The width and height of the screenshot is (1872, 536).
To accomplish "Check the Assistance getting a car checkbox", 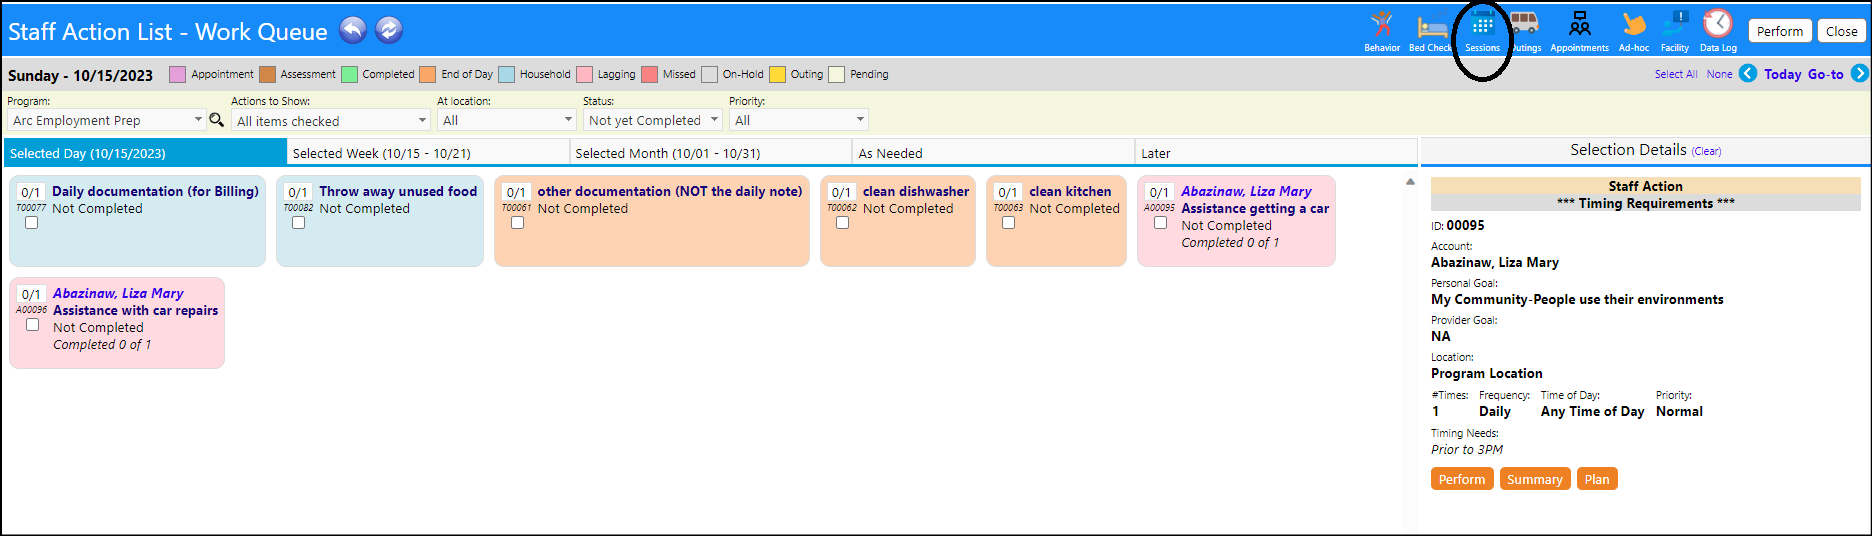I will (x=1160, y=223).
